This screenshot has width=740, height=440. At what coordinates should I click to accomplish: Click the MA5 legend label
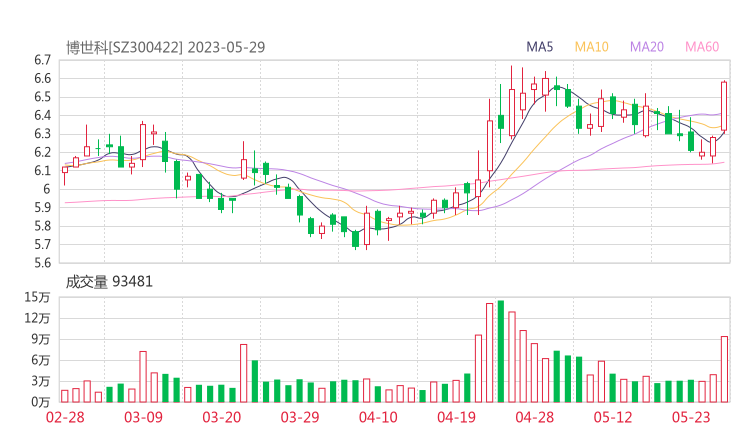pyautogui.click(x=539, y=47)
